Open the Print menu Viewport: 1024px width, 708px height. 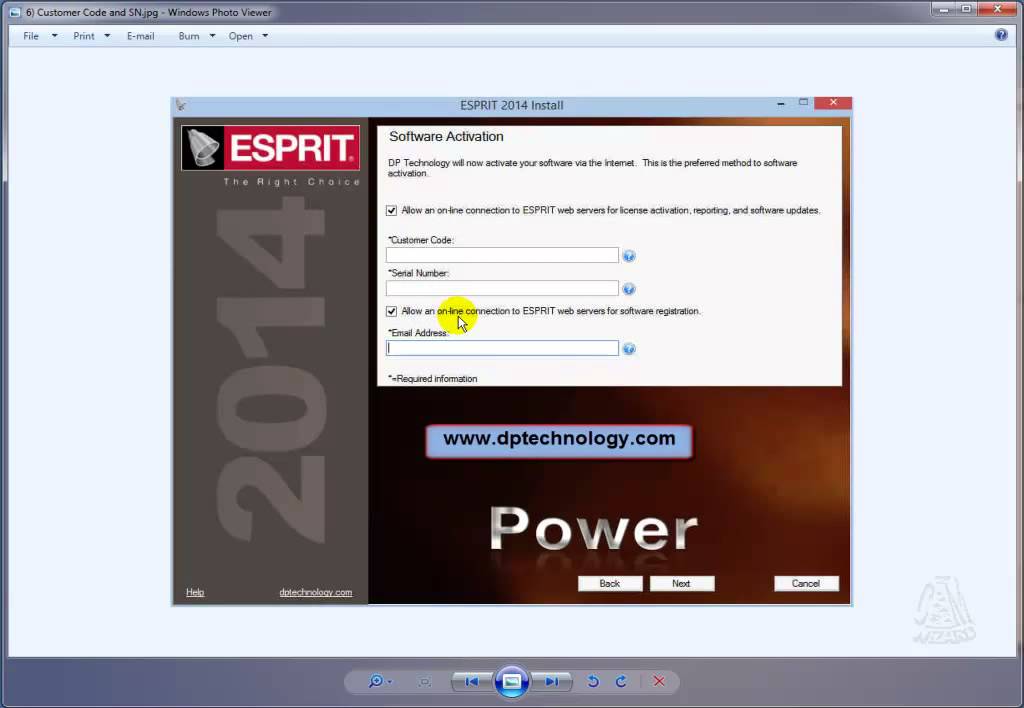pyautogui.click(x=84, y=36)
